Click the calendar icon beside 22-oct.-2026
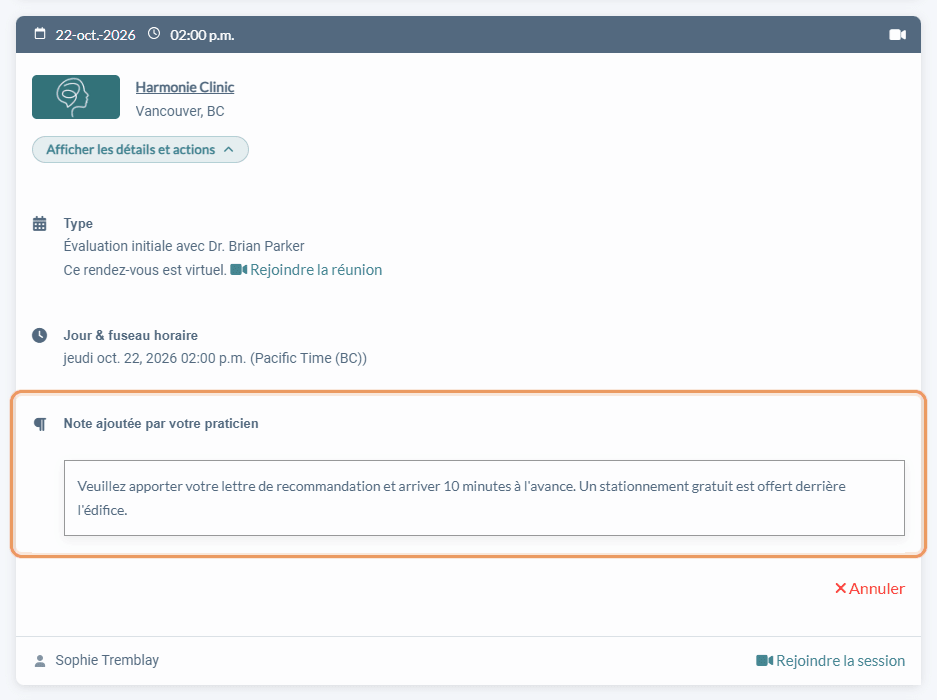 [x=39, y=33]
